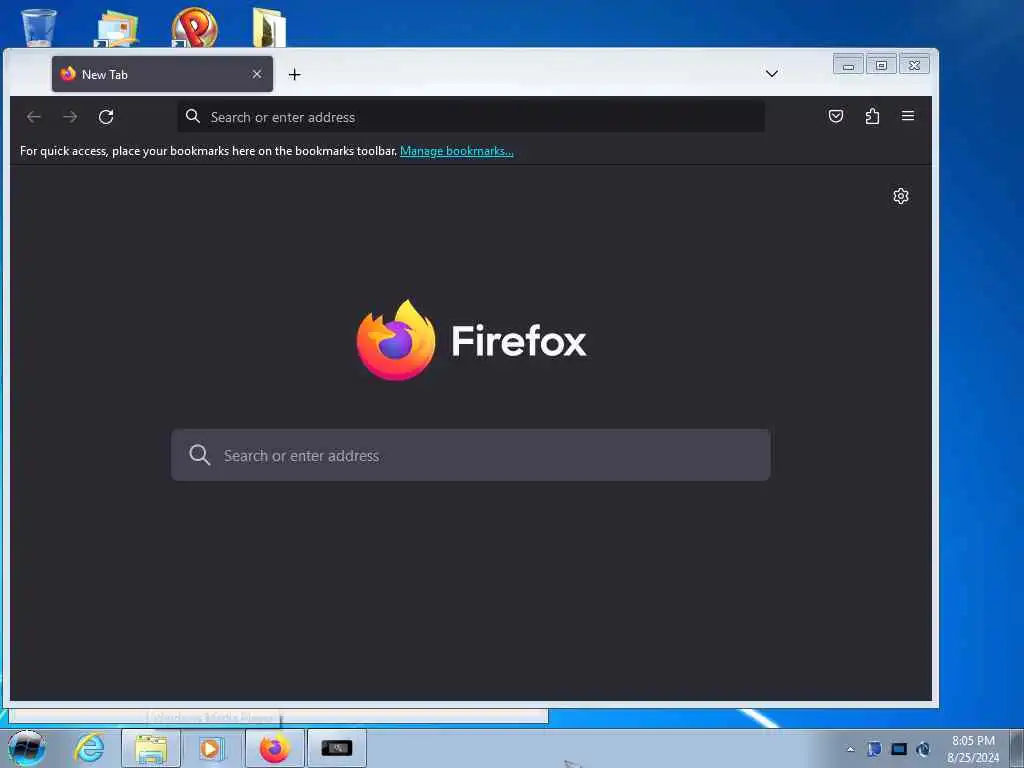This screenshot has width=1024, height=768.
Task: Select the New Tab tab
Action: (x=162, y=74)
